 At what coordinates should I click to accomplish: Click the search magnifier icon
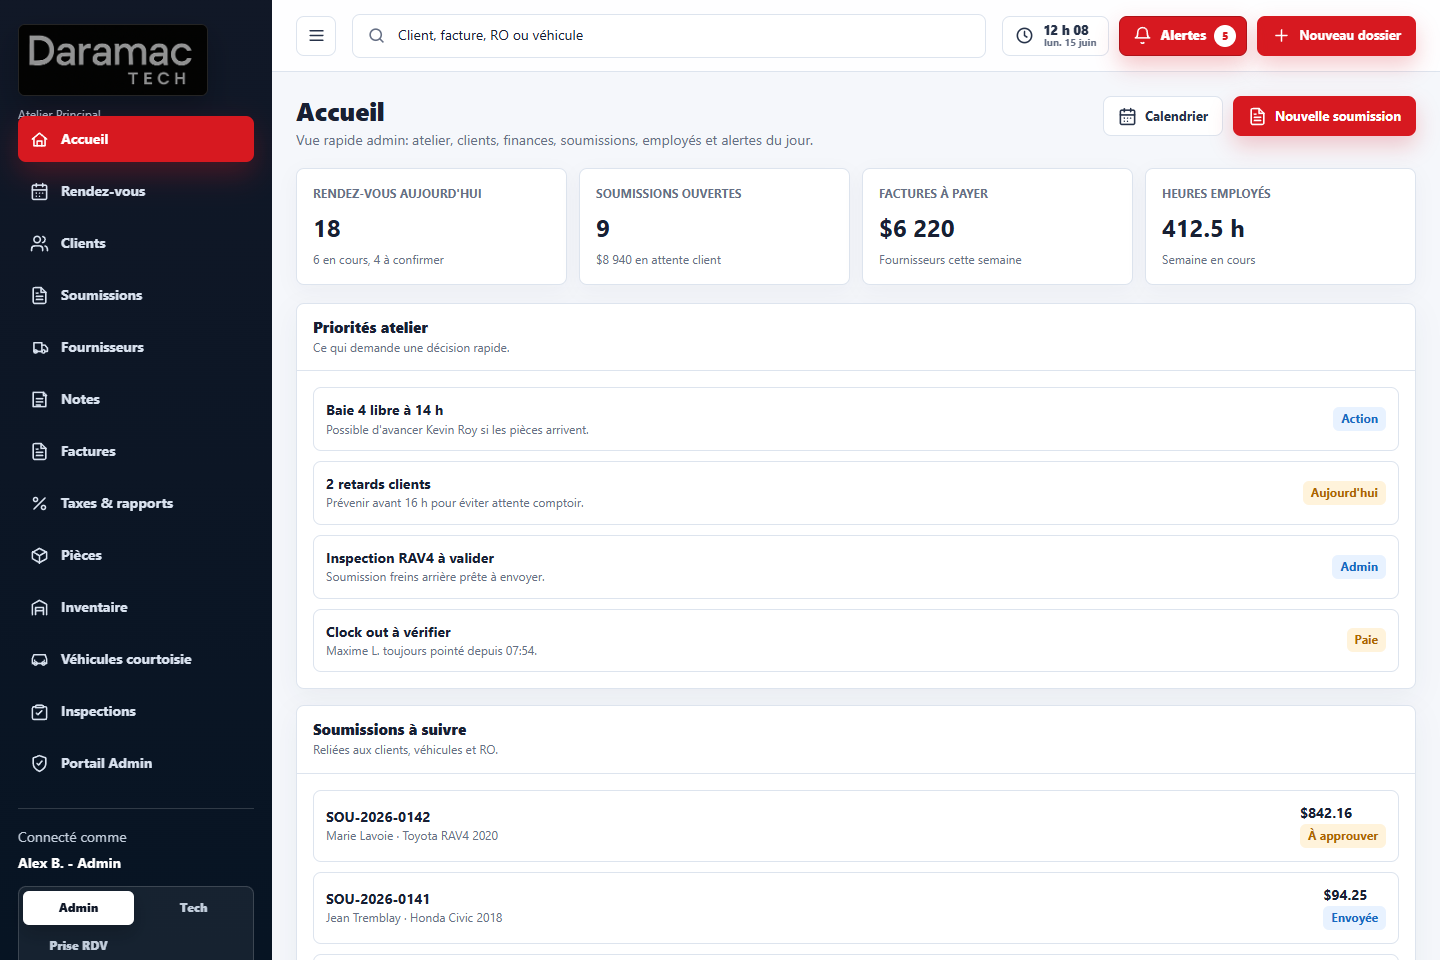(x=376, y=36)
